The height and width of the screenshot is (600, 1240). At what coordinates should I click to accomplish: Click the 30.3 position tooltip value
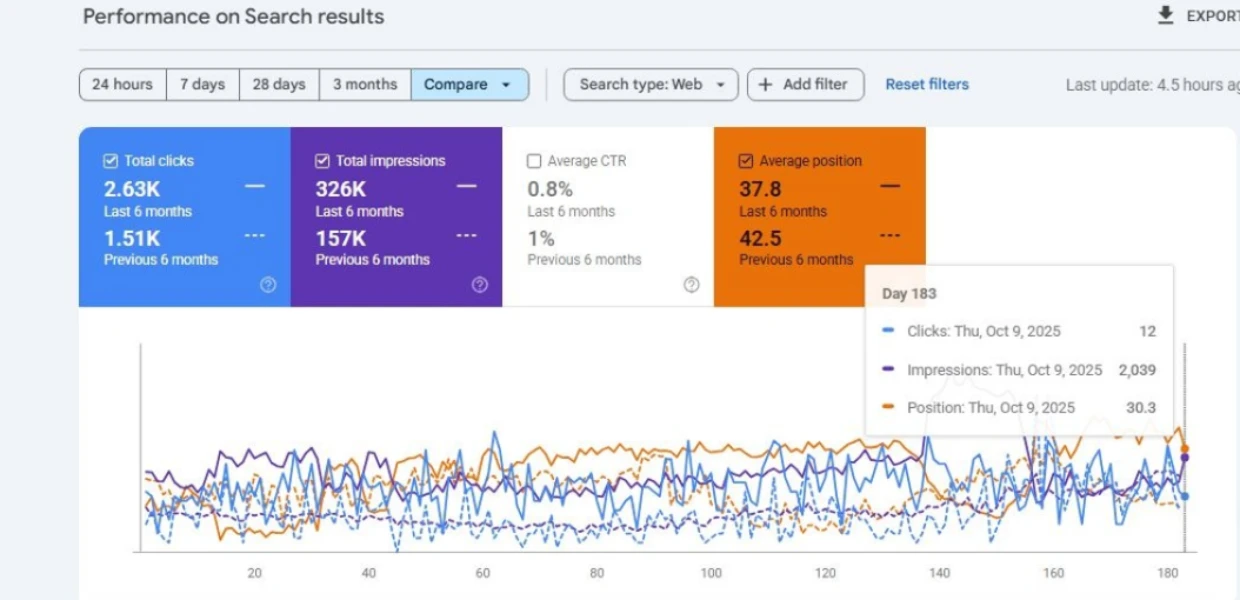pos(1140,407)
